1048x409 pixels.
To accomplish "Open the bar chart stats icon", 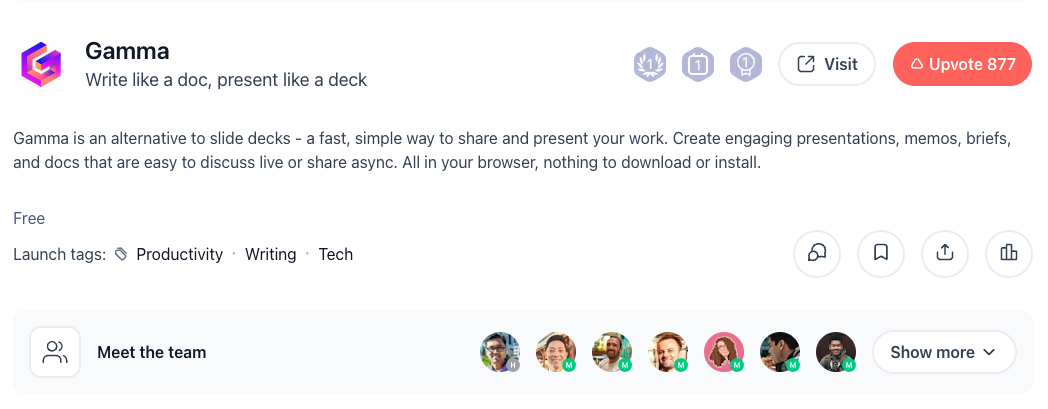I will pos(1009,254).
